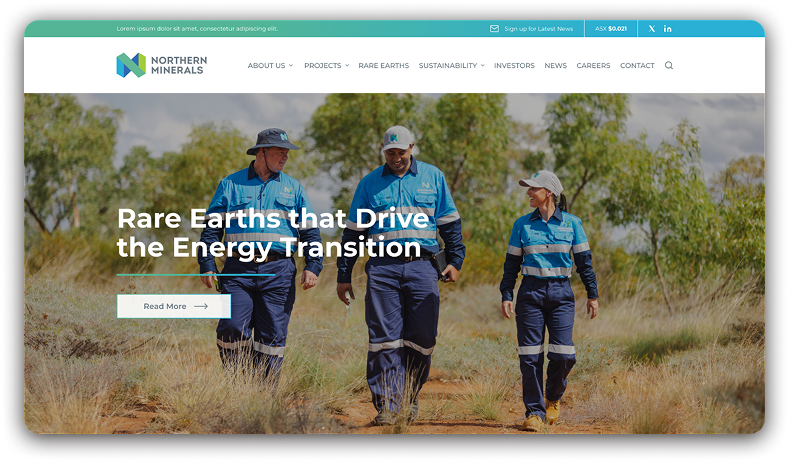
Task: Click the envelope newsletter icon
Action: [x=494, y=29]
